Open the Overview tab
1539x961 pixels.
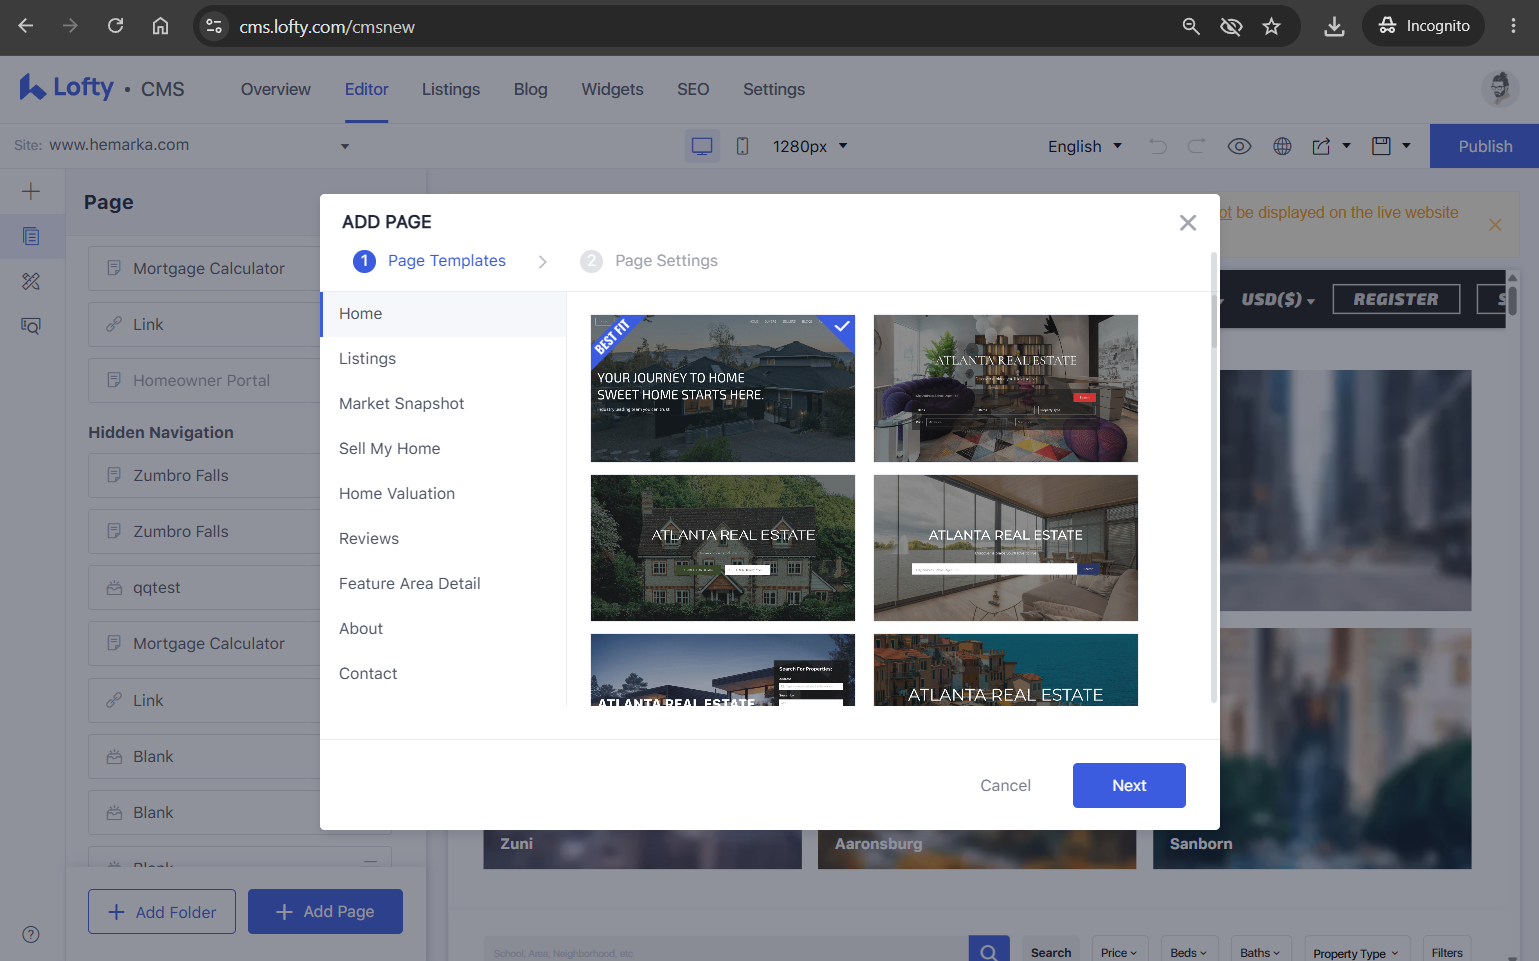point(276,89)
